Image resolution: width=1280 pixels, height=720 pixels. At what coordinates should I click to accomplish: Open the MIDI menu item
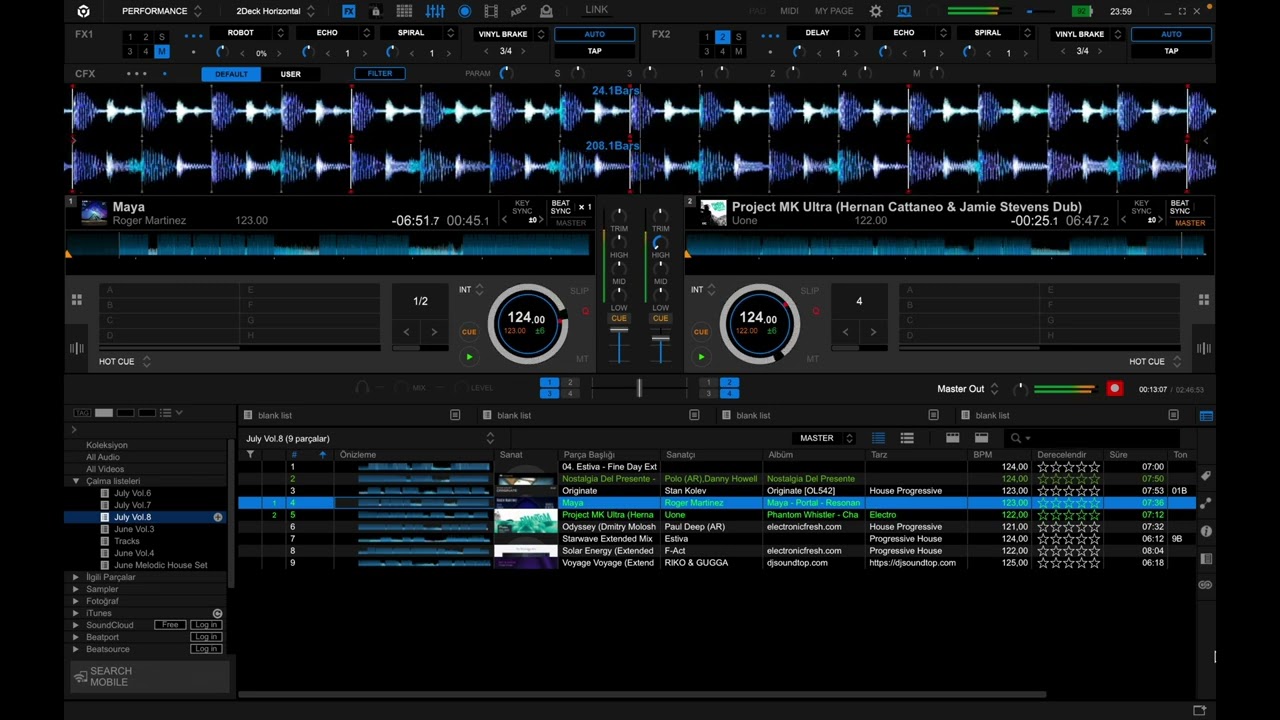[789, 11]
